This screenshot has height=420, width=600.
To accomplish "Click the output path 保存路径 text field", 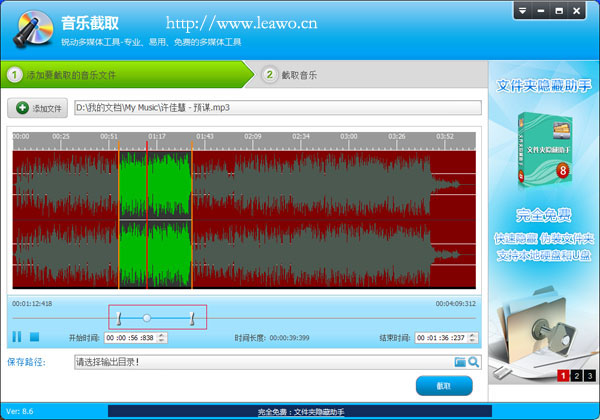I will 262,362.
